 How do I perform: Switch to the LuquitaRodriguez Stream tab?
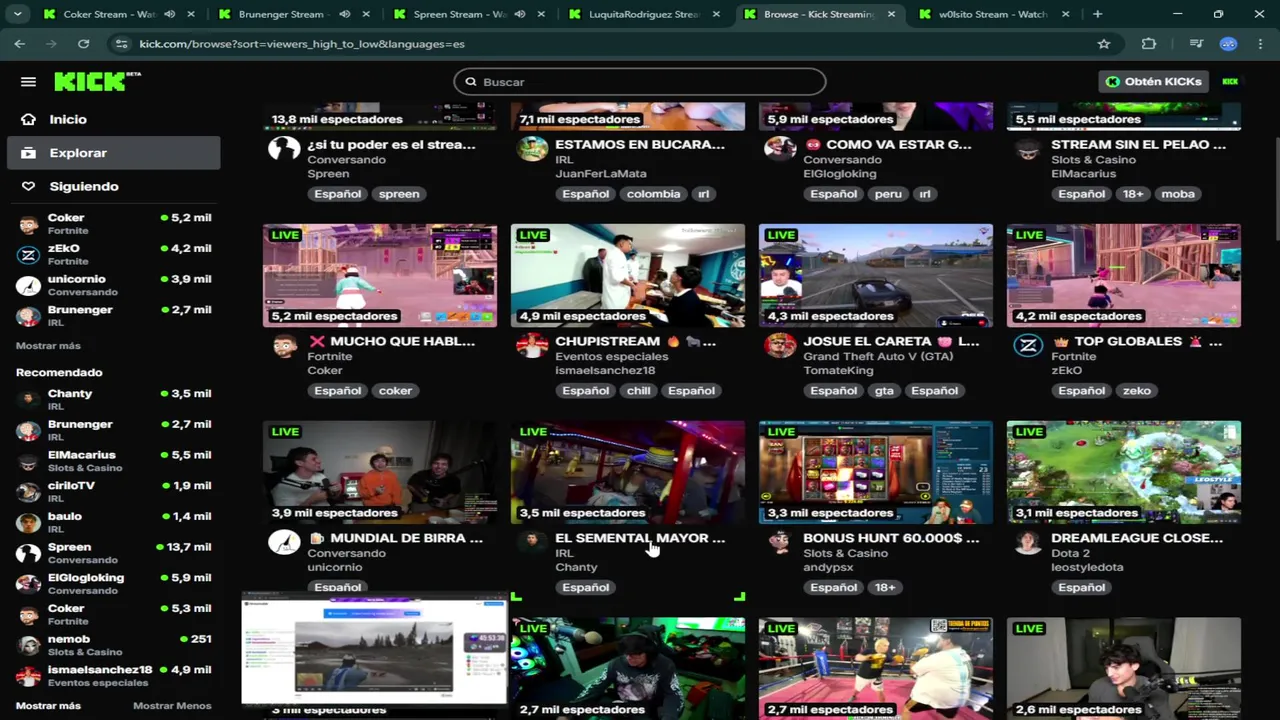pos(644,14)
